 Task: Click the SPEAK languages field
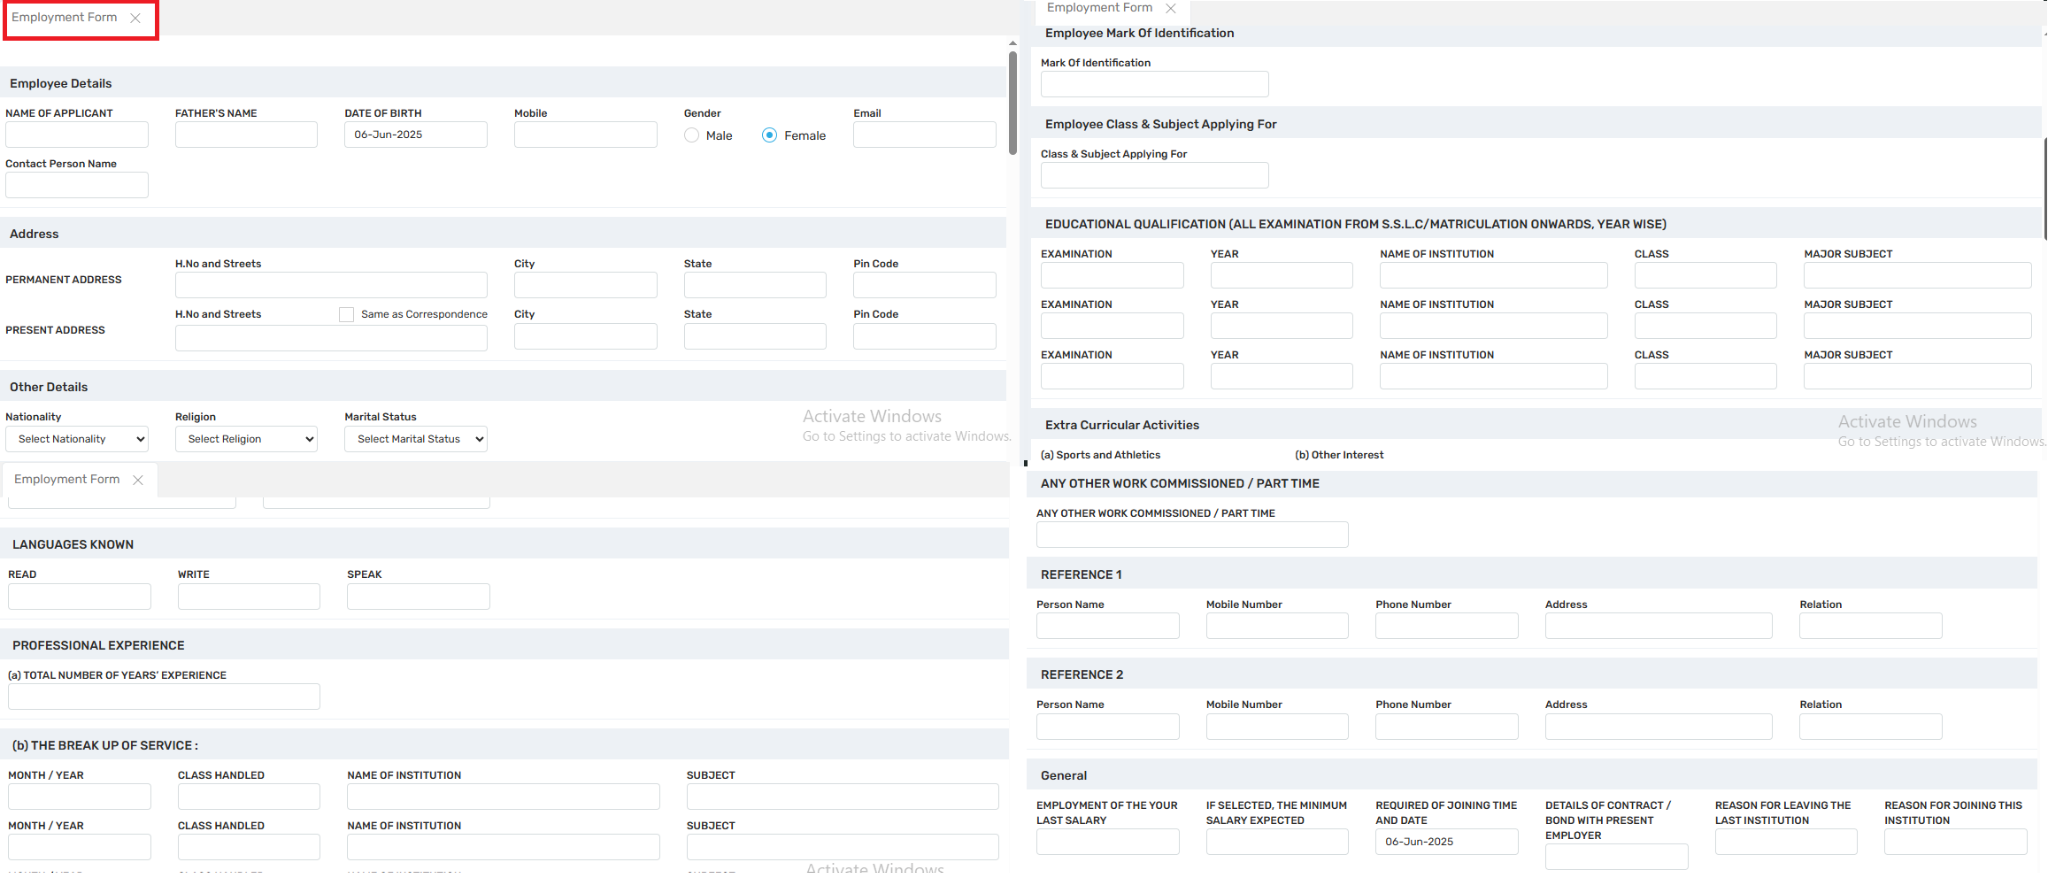click(419, 597)
